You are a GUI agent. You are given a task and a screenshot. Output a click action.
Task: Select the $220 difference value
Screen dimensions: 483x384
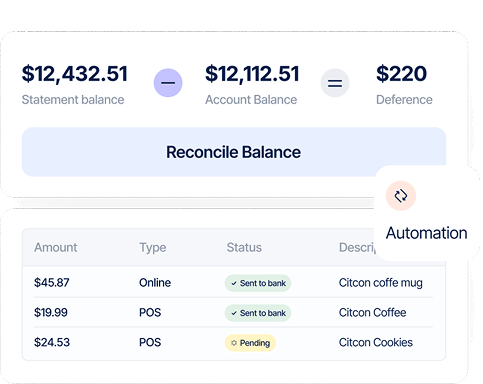pos(401,74)
